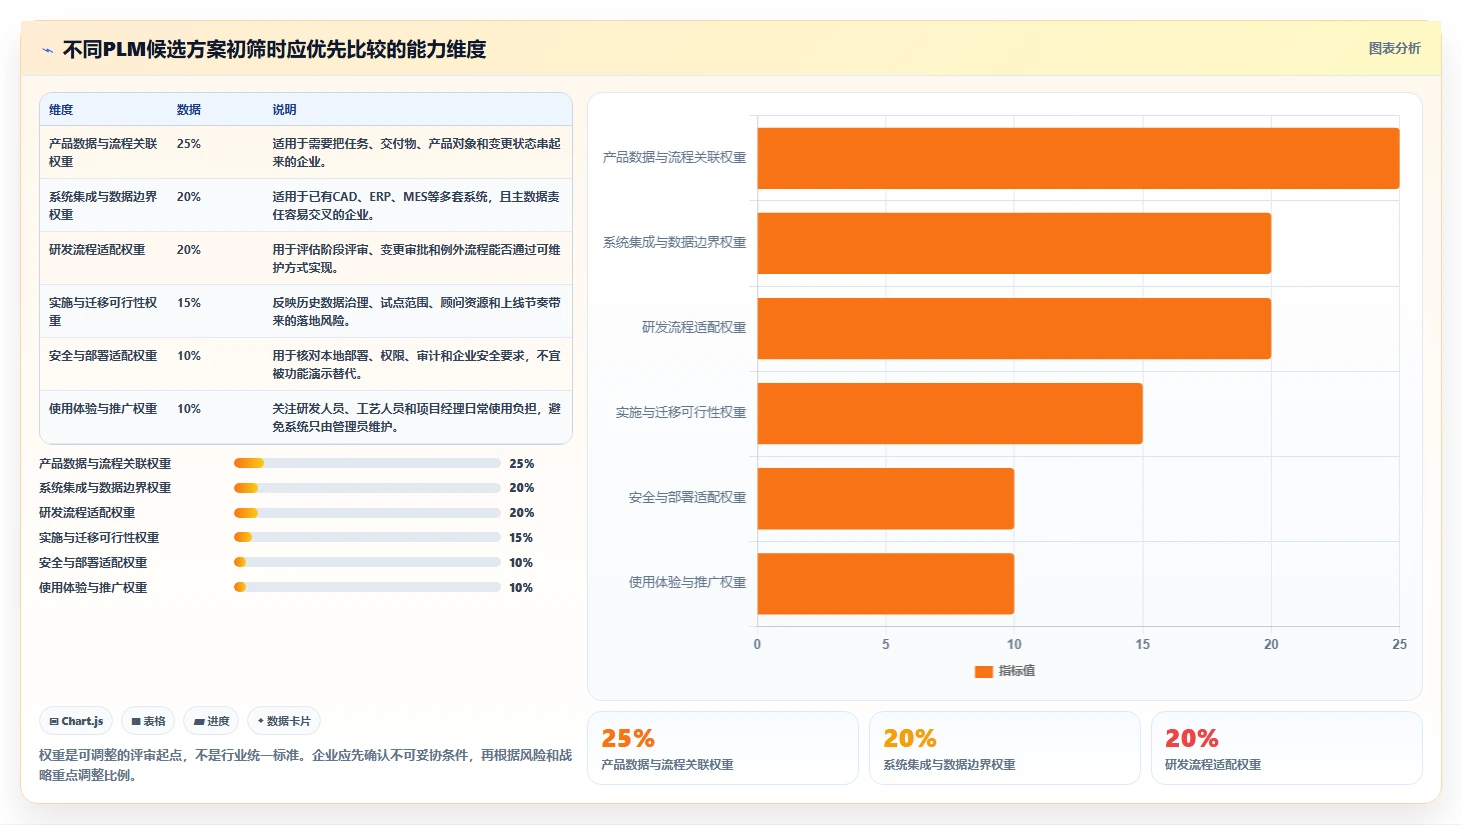Click the 产品数据与流程关联权重 chart bar

(x=1078, y=158)
